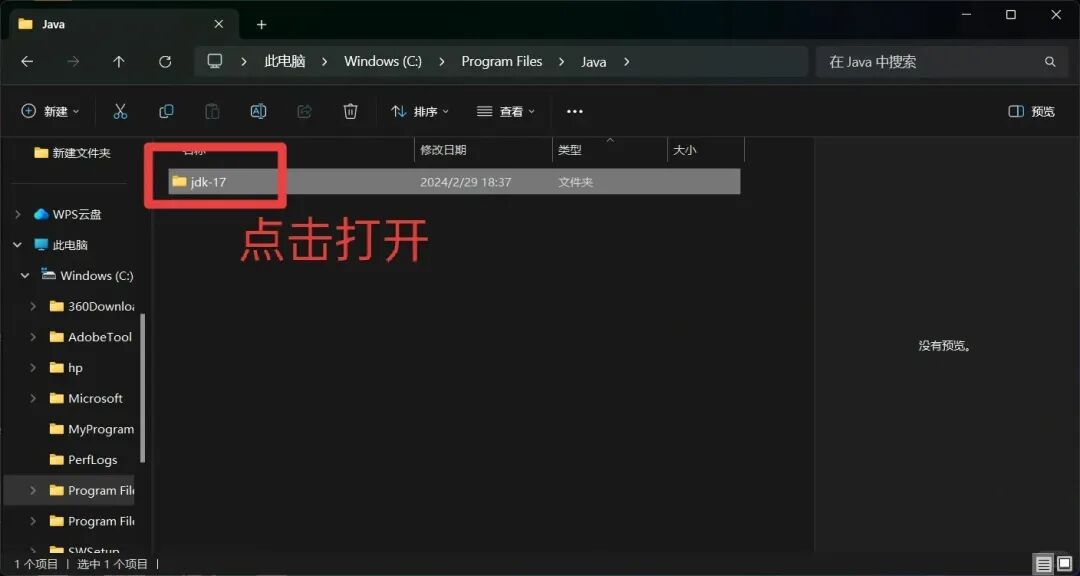Screen dimensions: 1080x576
Task: Click 此电脑 in the sidebar tree
Action: [x=70, y=245]
